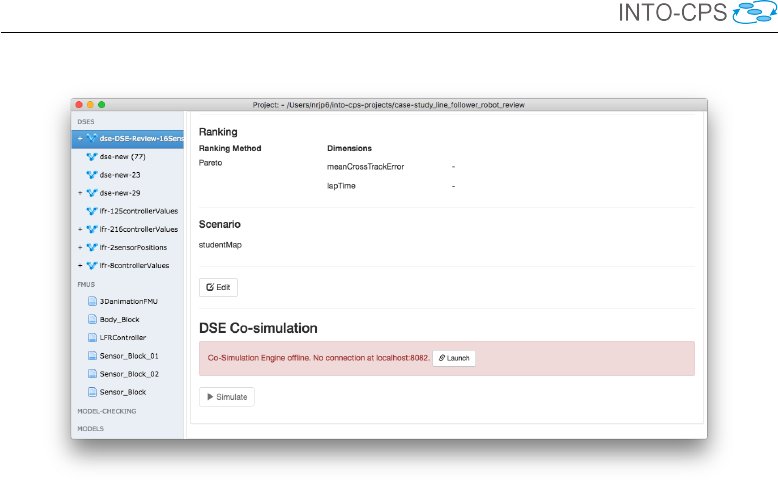This screenshot has height=484, width=778.
Task: Click the dse-new (77) DSE icon
Action: point(92,157)
